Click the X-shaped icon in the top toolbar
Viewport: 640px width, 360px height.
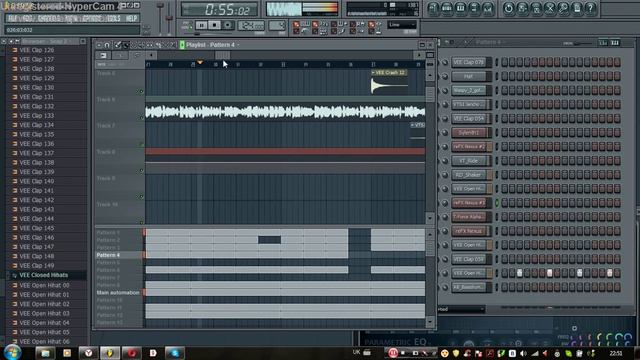550,8
